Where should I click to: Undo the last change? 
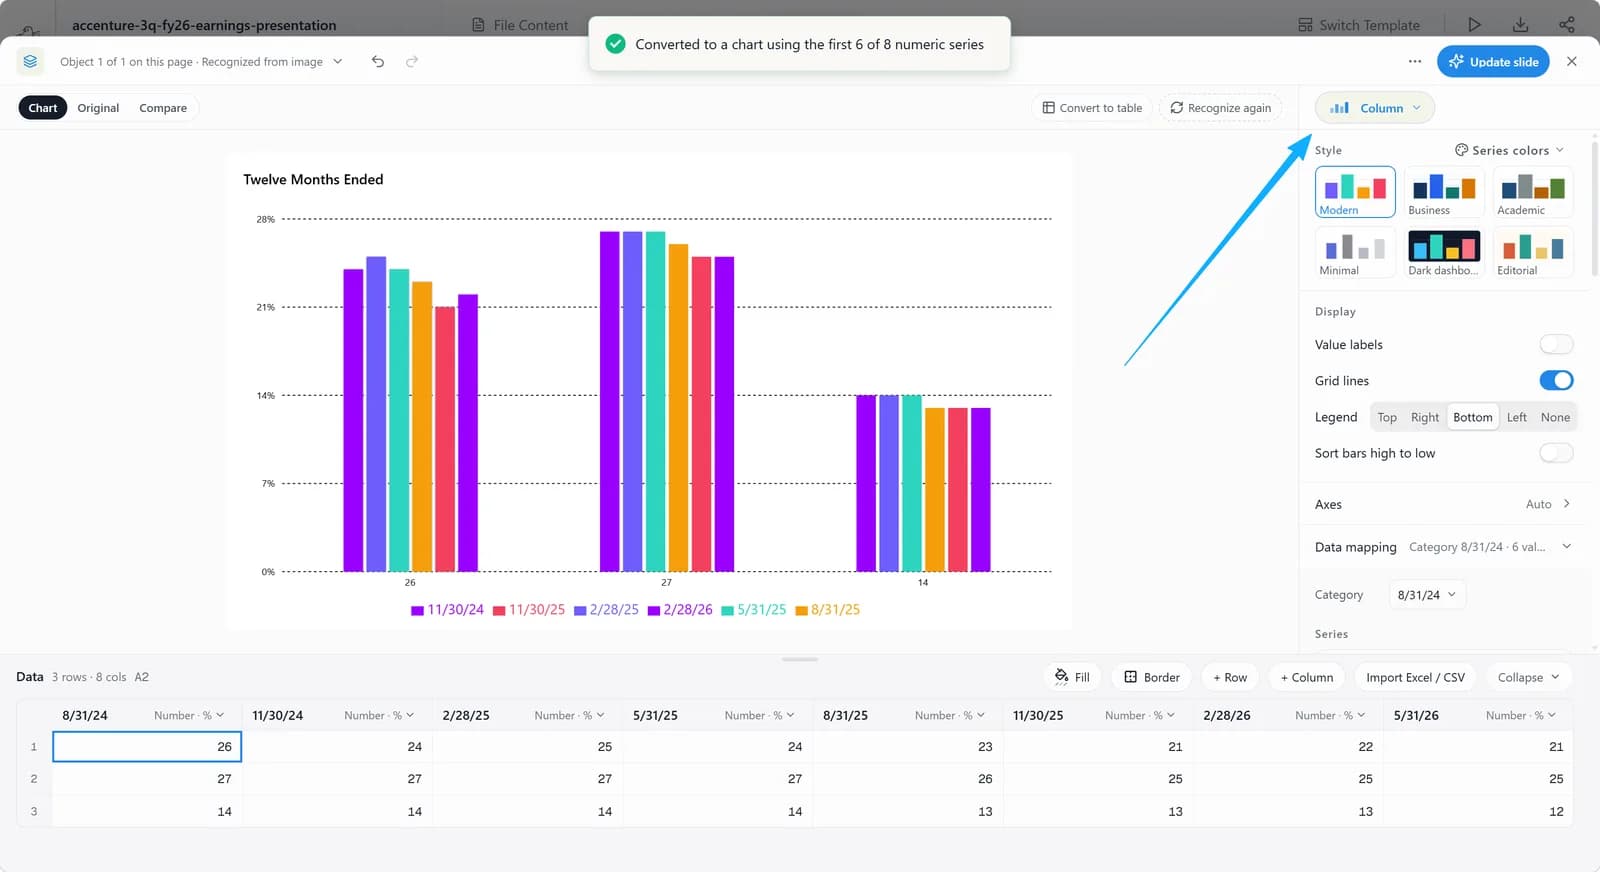[378, 62]
